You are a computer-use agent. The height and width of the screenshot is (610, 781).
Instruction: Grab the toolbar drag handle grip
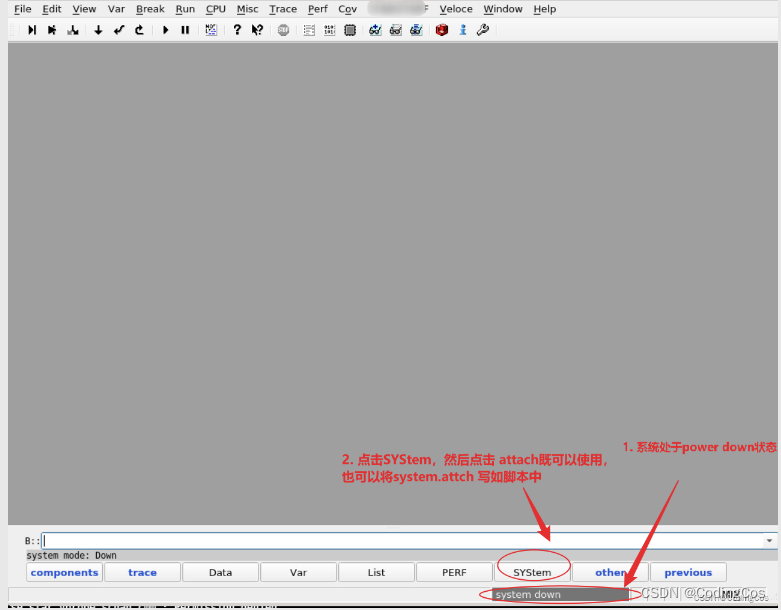point(13,30)
